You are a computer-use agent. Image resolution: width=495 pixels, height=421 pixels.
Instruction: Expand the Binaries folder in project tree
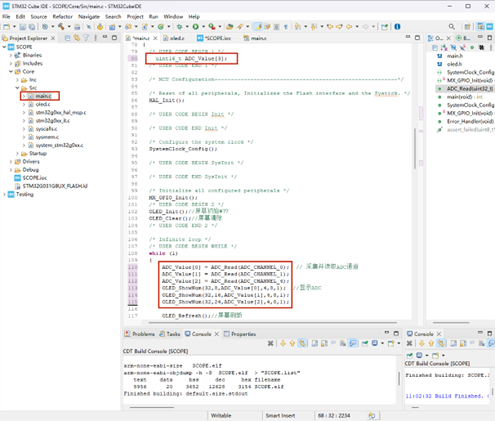[11, 55]
